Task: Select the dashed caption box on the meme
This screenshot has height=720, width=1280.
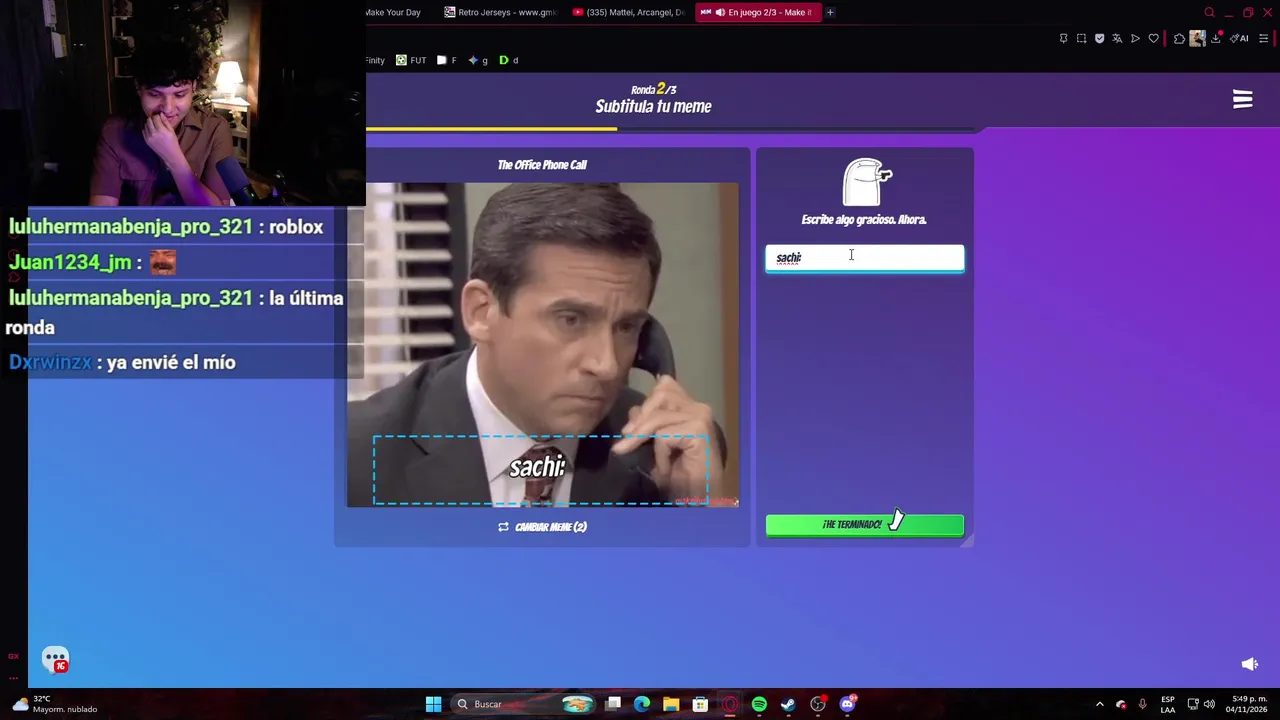Action: click(541, 470)
